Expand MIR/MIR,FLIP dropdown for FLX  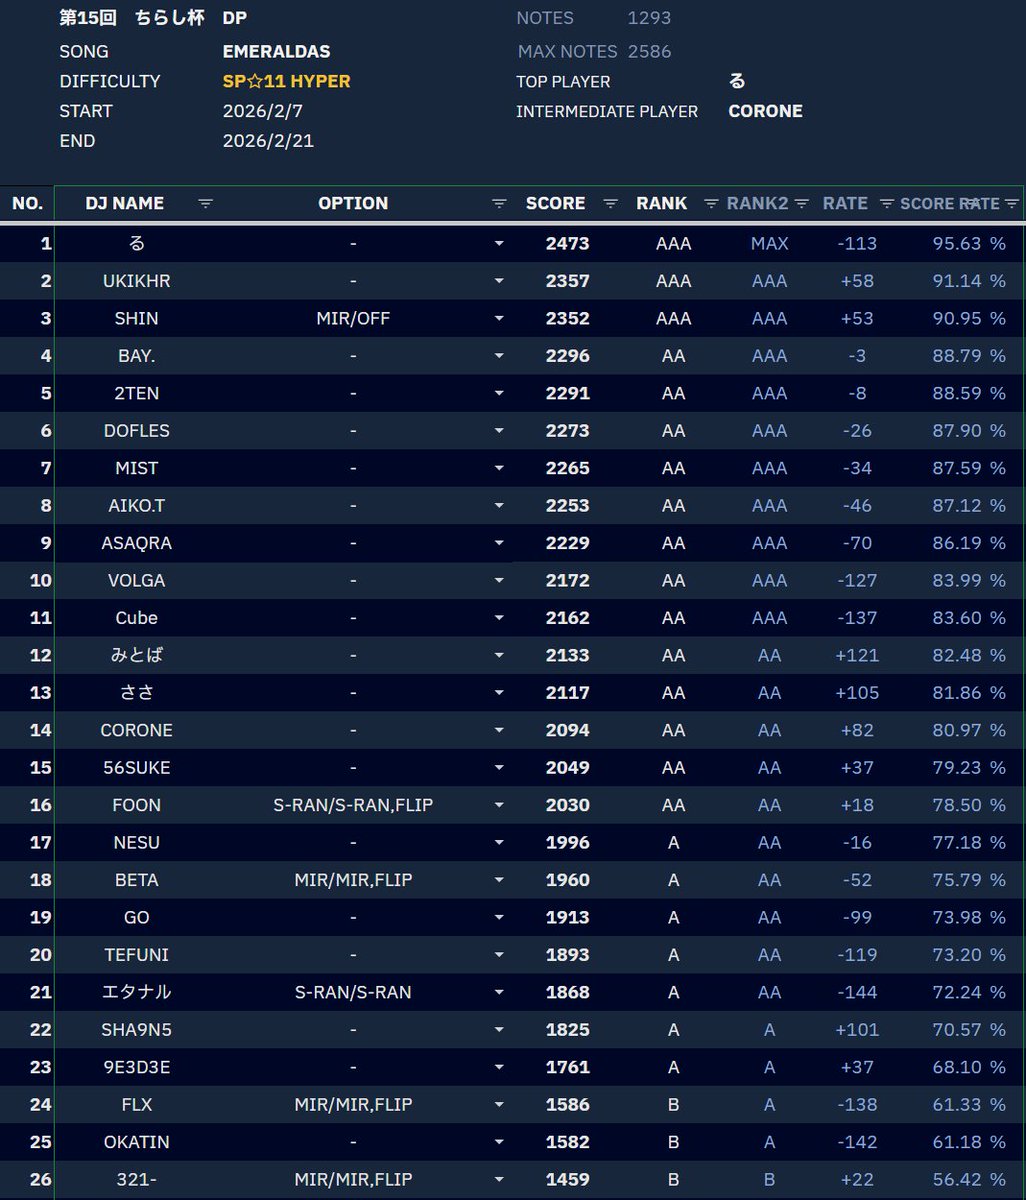[499, 1105]
